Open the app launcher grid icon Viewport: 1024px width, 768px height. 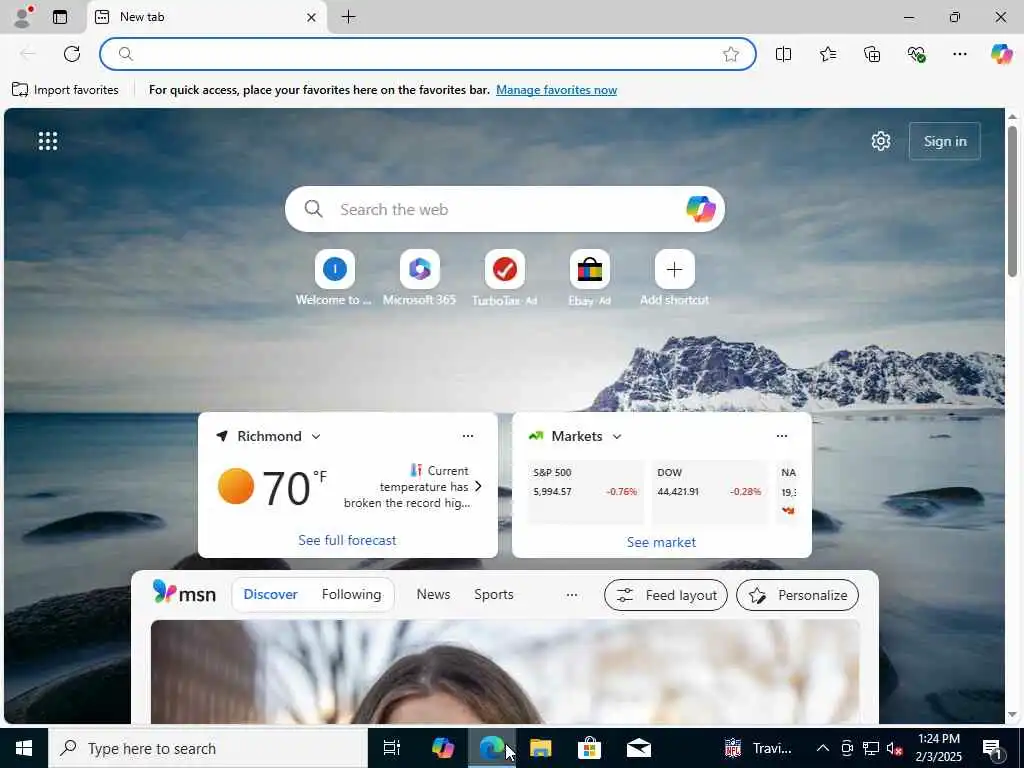point(48,141)
